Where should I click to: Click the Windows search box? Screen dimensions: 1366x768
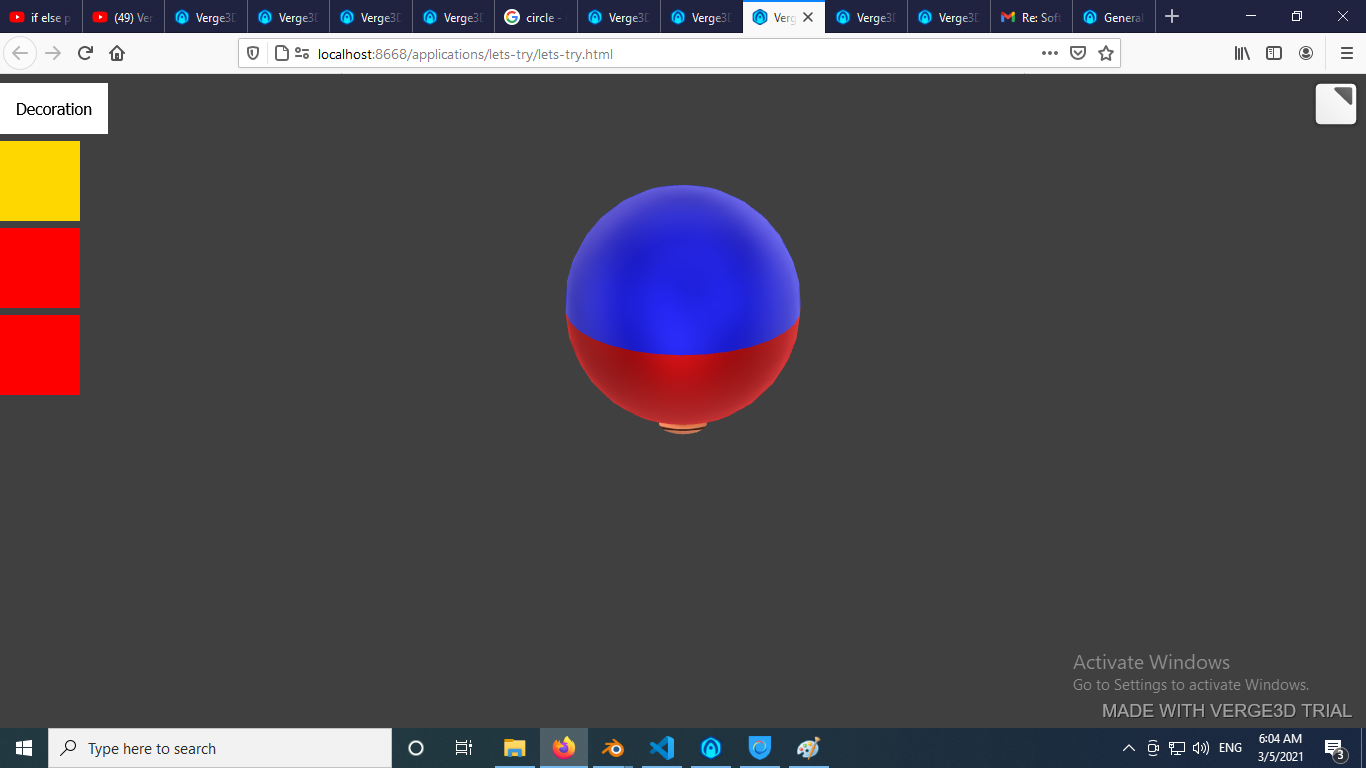[x=220, y=748]
